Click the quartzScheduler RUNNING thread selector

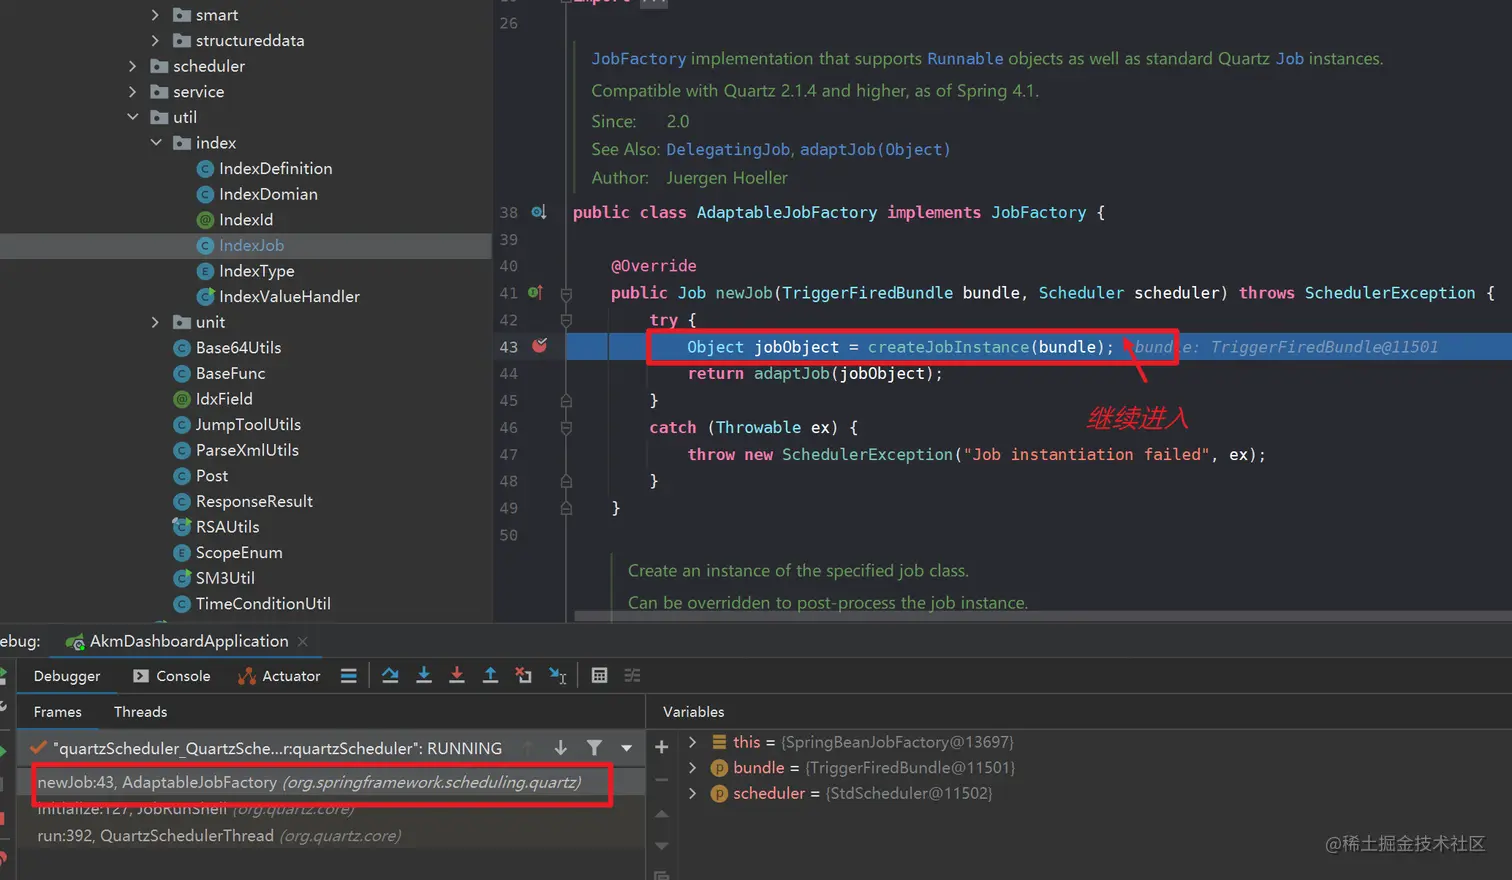277,748
